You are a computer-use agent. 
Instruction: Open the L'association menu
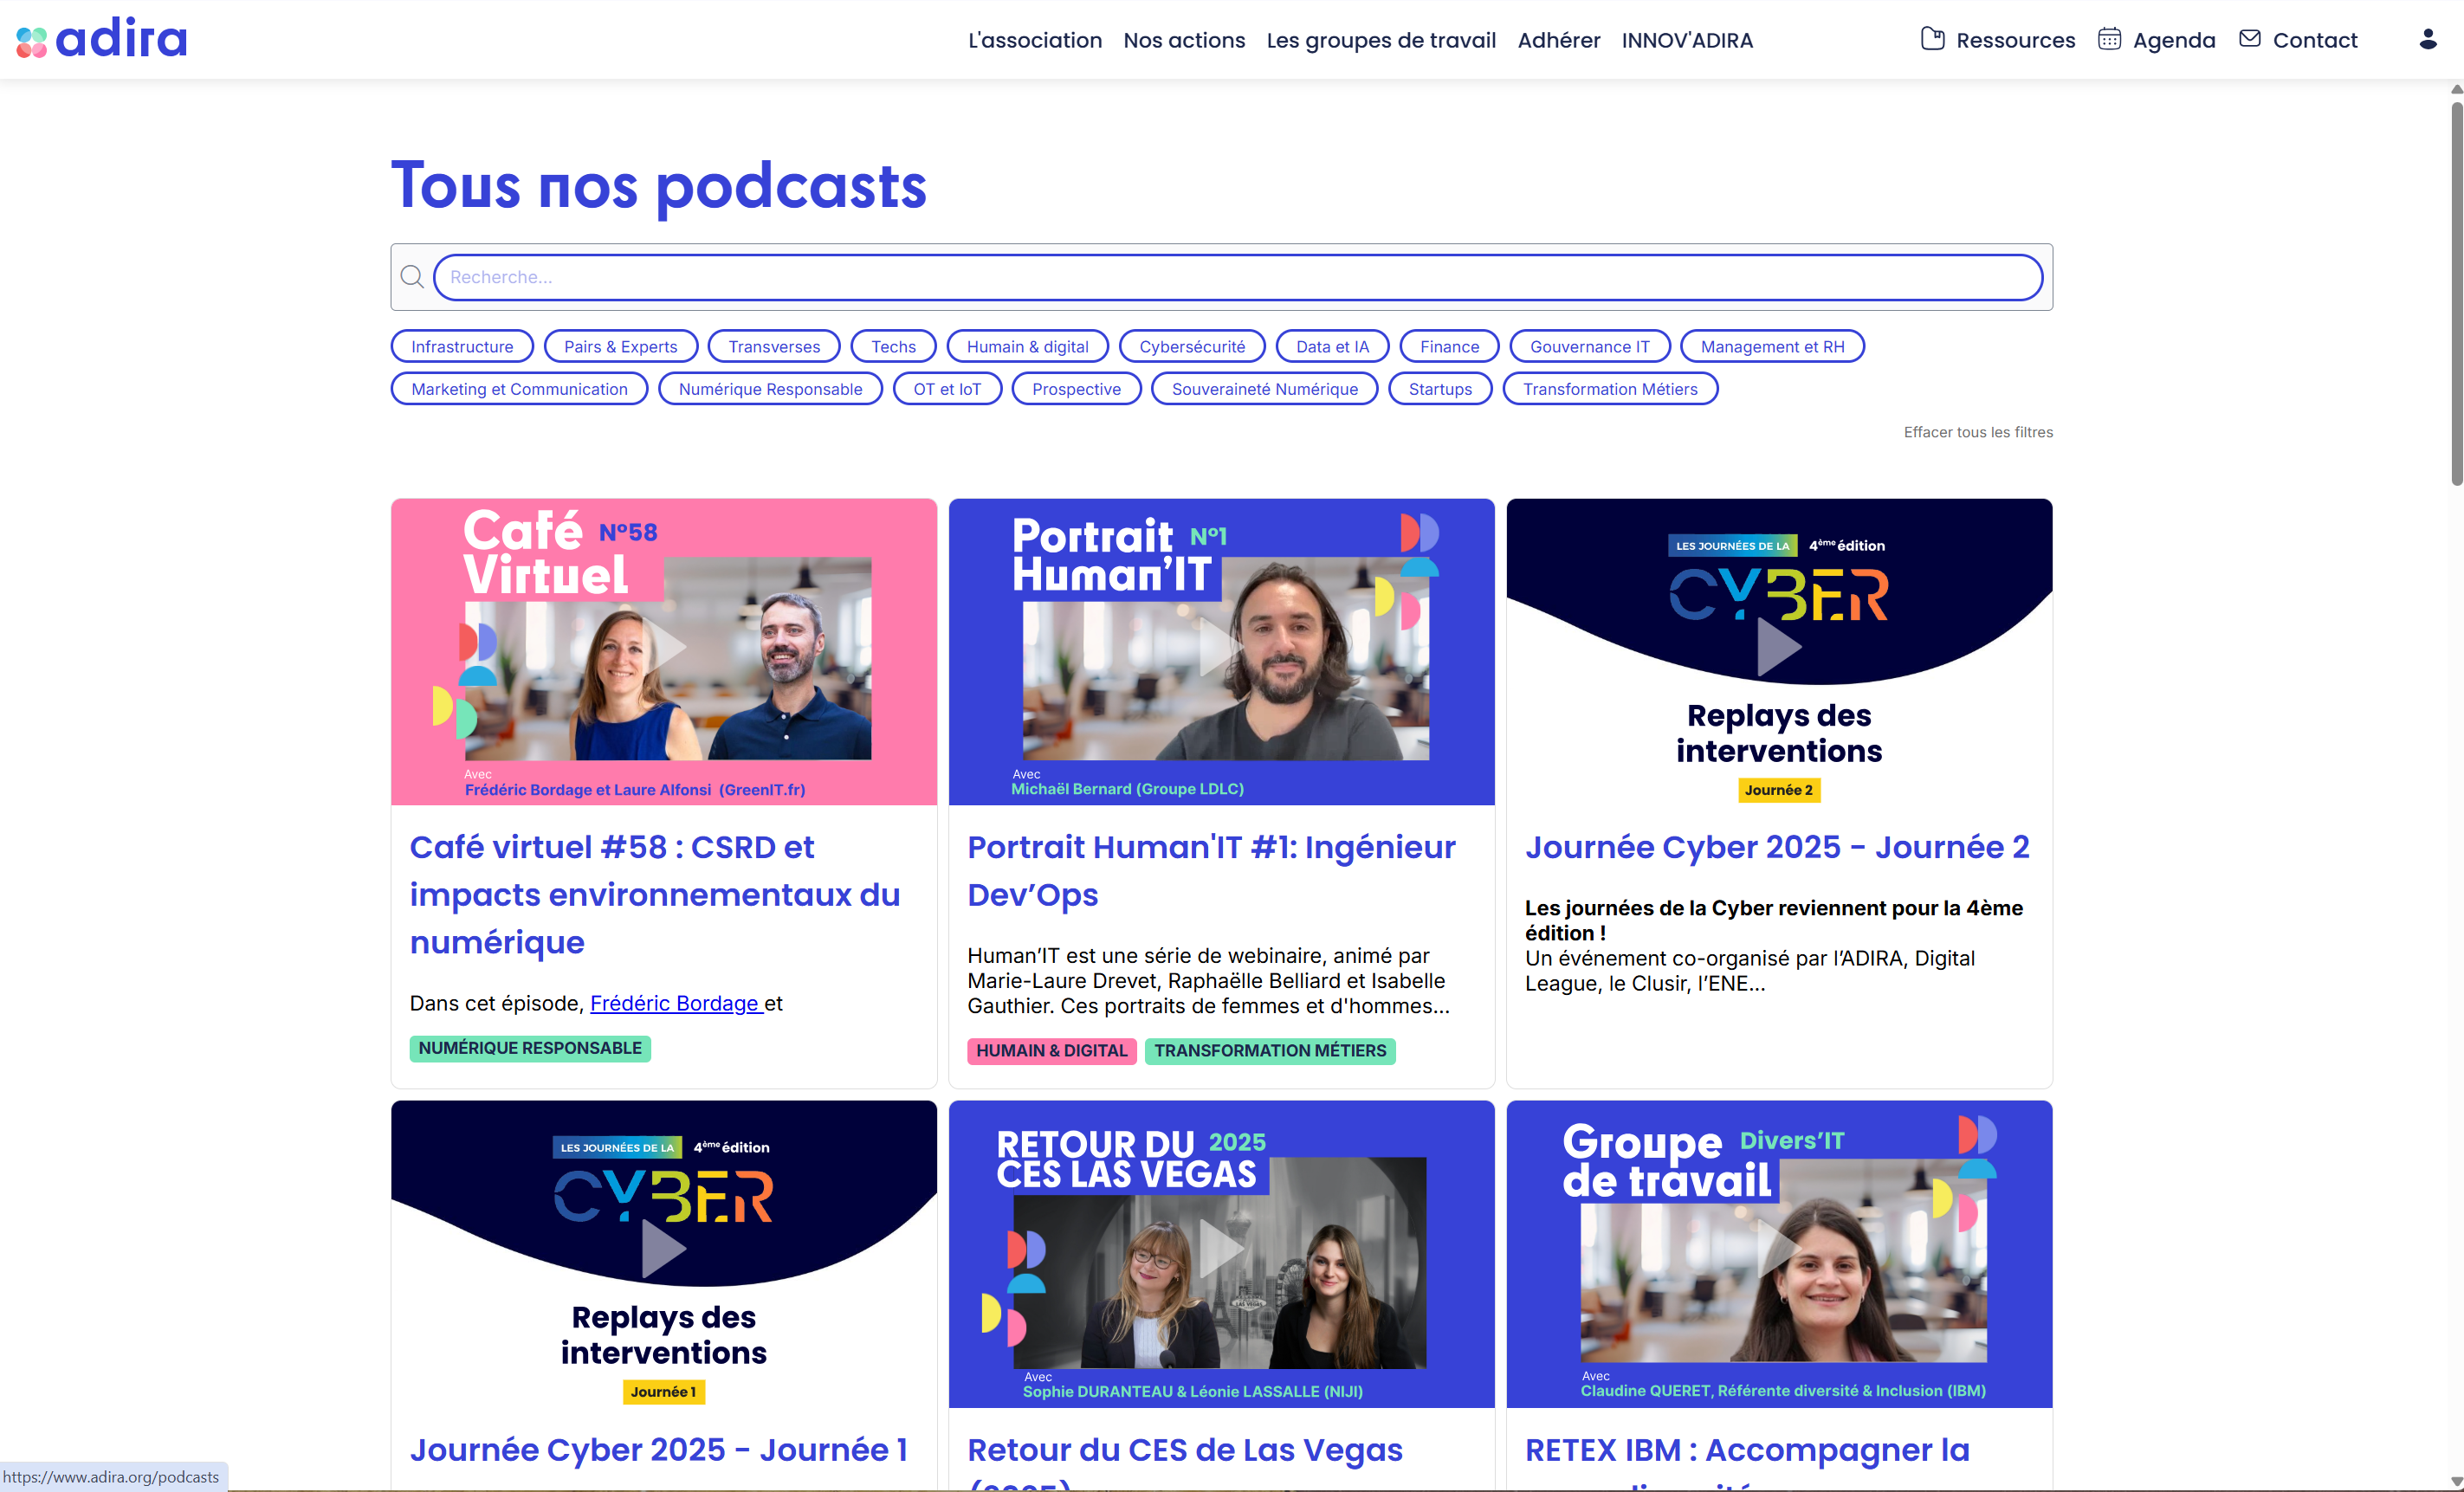coord(1034,40)
